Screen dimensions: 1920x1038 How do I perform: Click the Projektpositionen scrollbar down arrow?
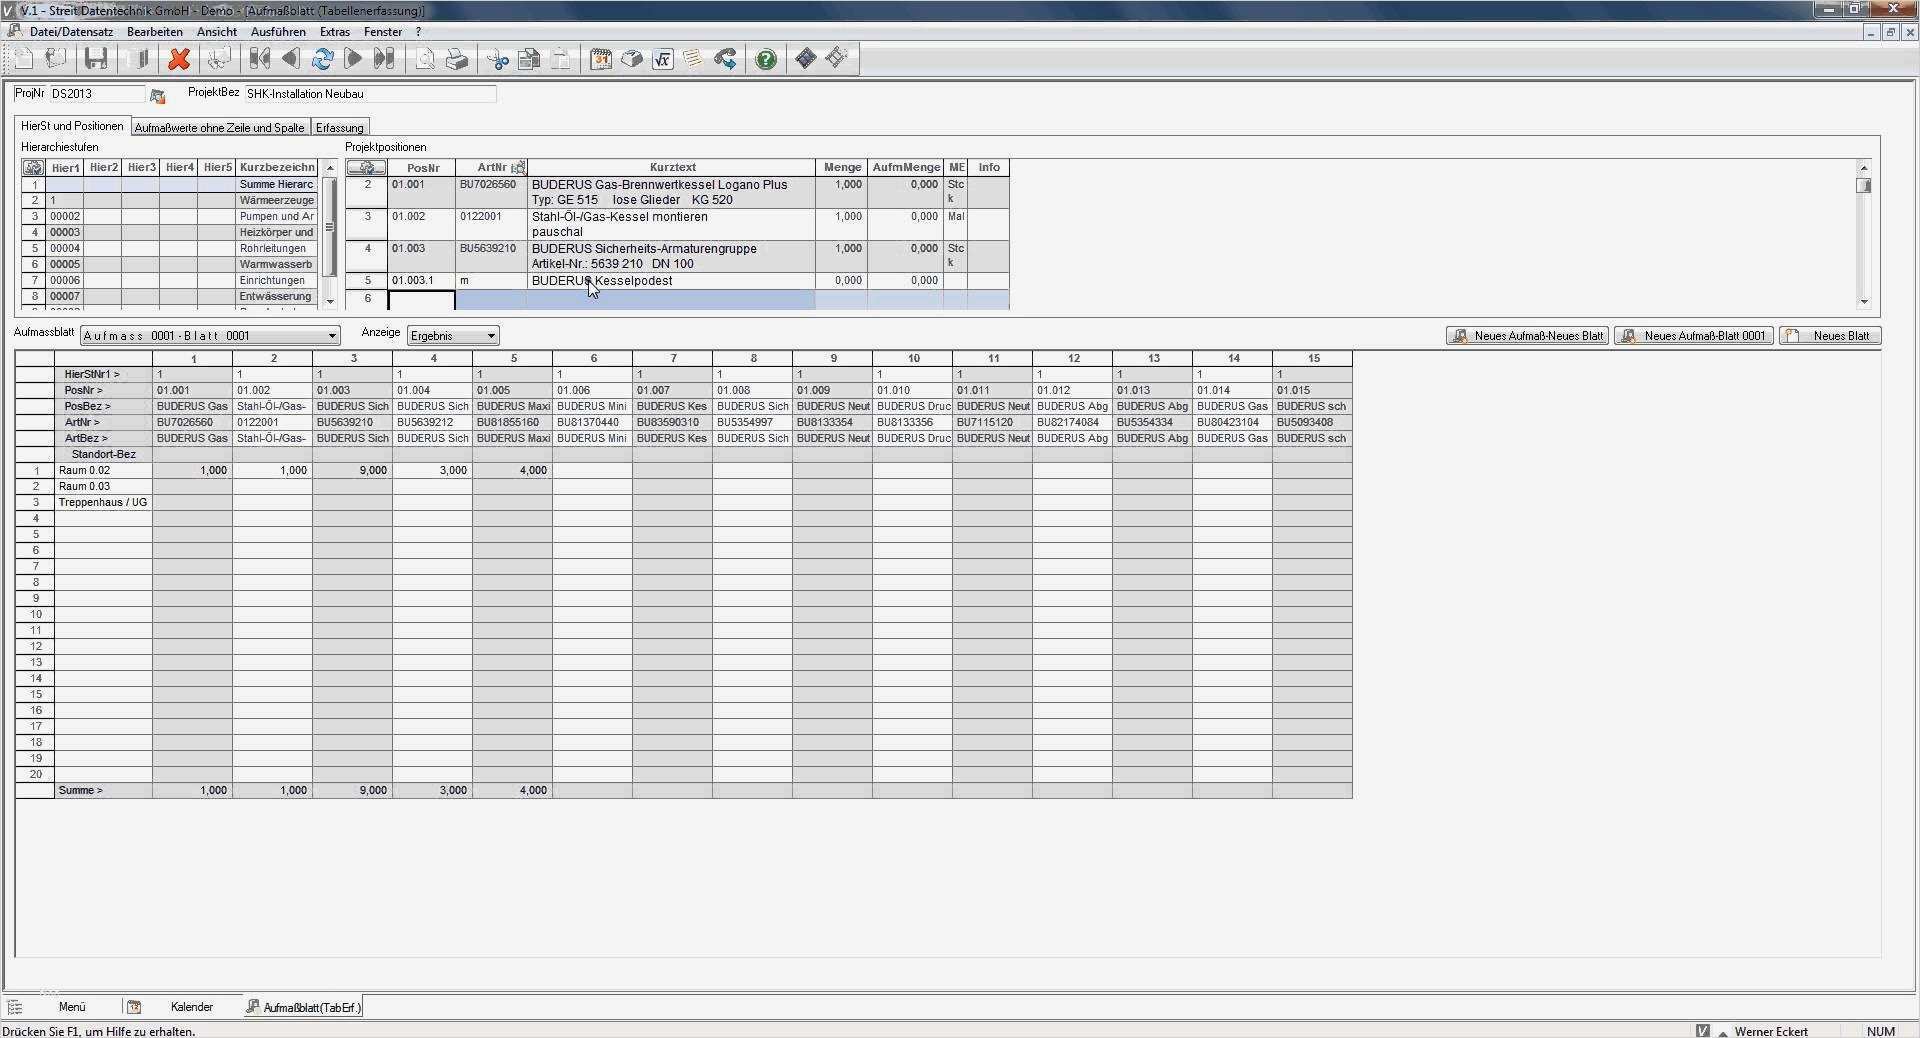click(x=1864, y=301)
